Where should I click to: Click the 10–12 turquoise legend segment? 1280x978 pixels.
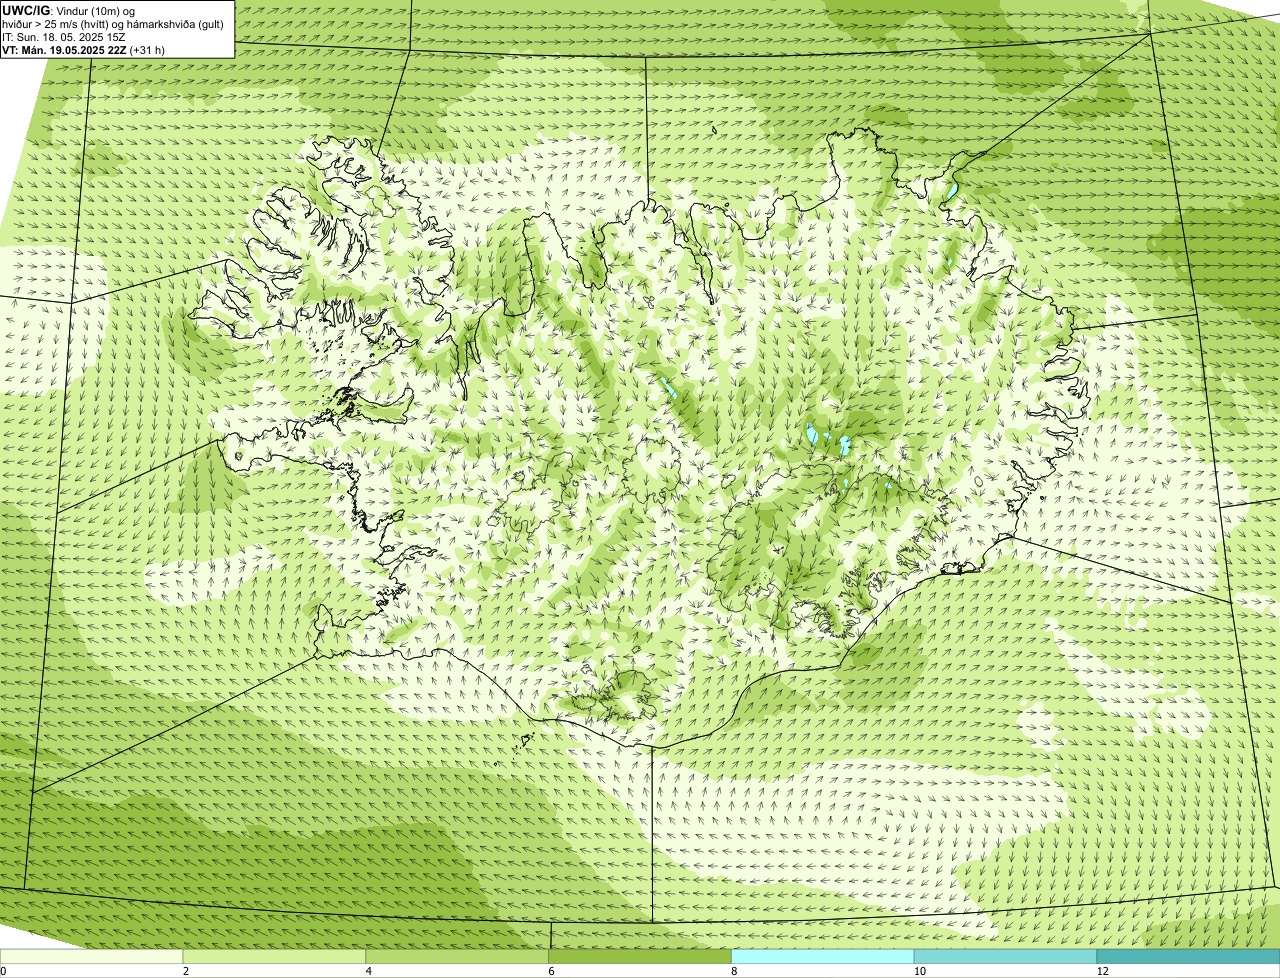pyautogui.click(x=1006, y=956)
